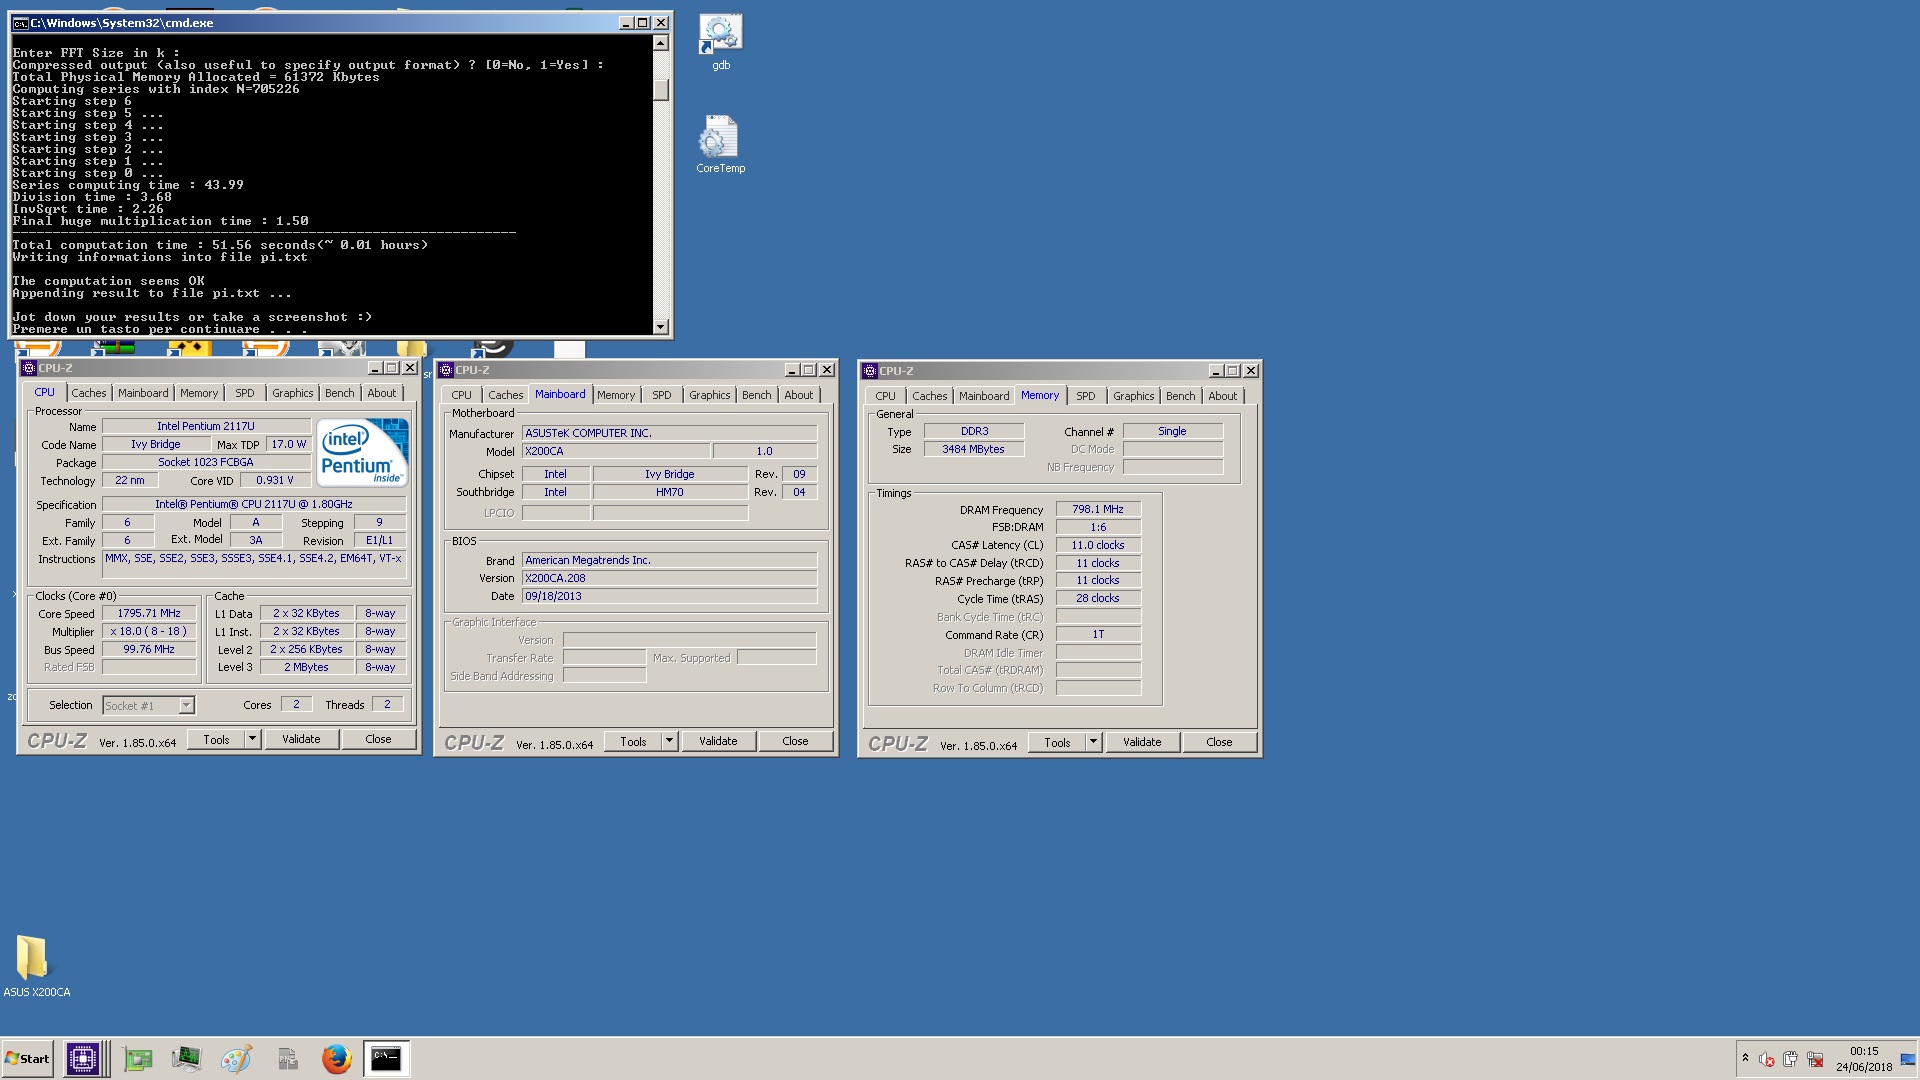
Task: Switch to Caches tab in first CPU-Z window
Action: coord(89,393)
